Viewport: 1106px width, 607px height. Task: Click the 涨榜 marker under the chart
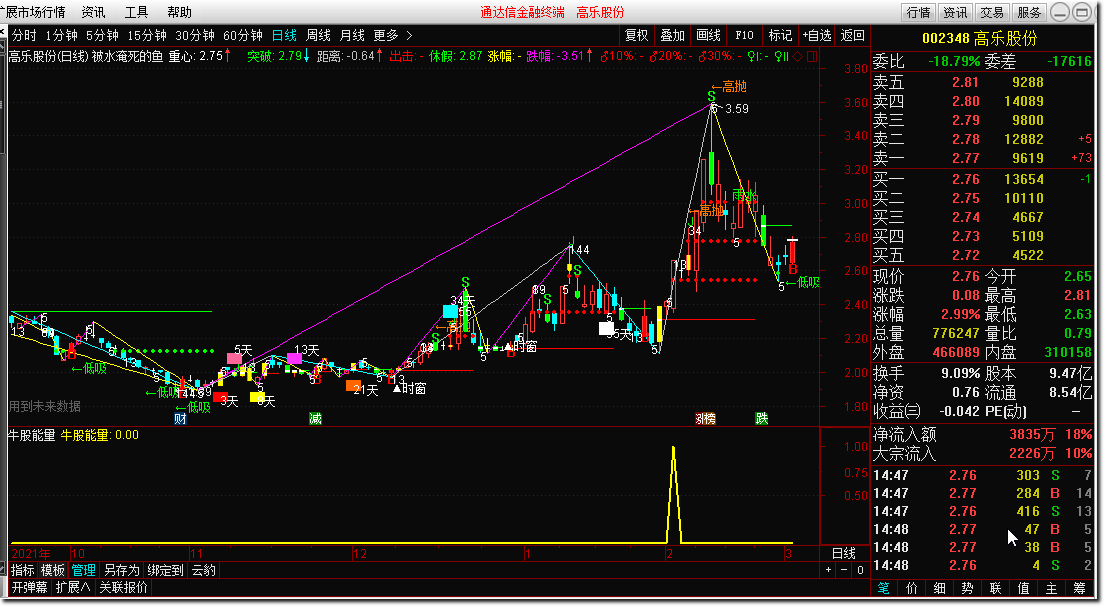point(705,419)
